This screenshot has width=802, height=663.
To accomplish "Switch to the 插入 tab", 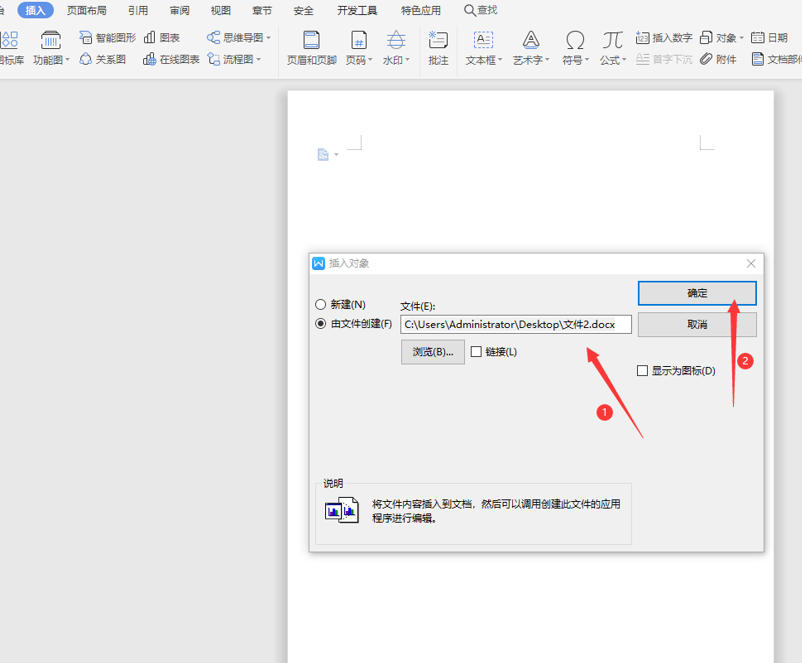I will 35,10.
